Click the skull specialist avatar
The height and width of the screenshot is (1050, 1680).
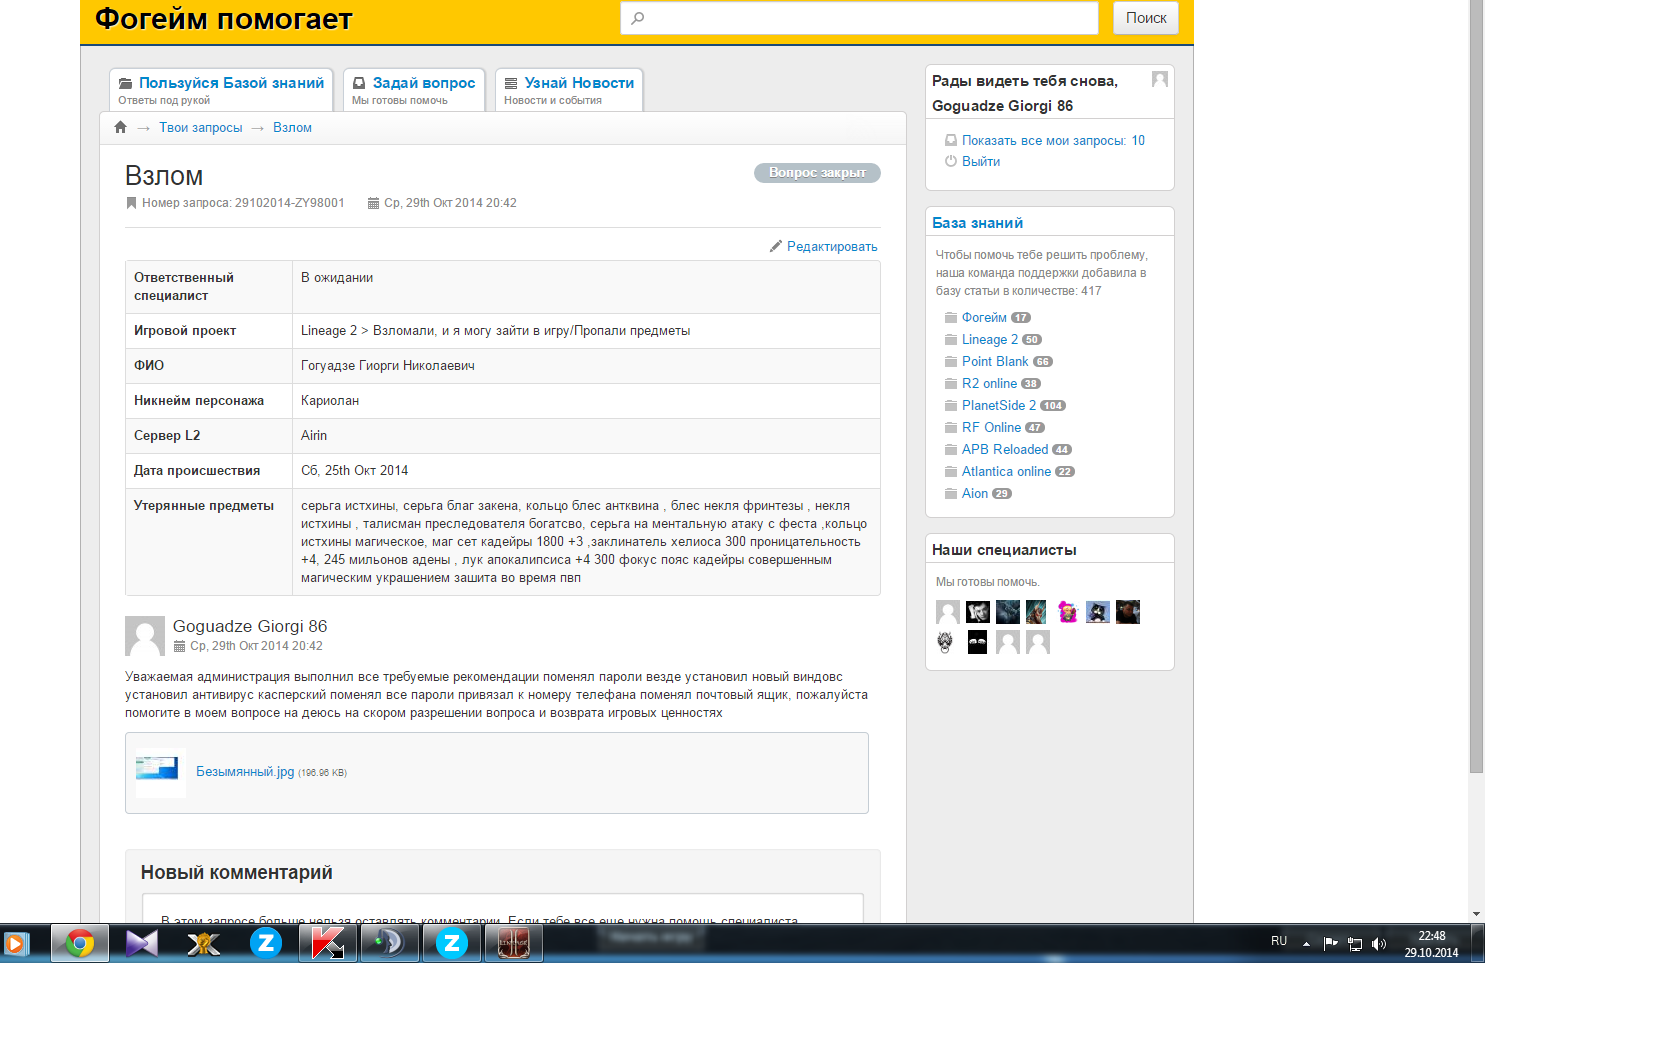tap(945, 642)
